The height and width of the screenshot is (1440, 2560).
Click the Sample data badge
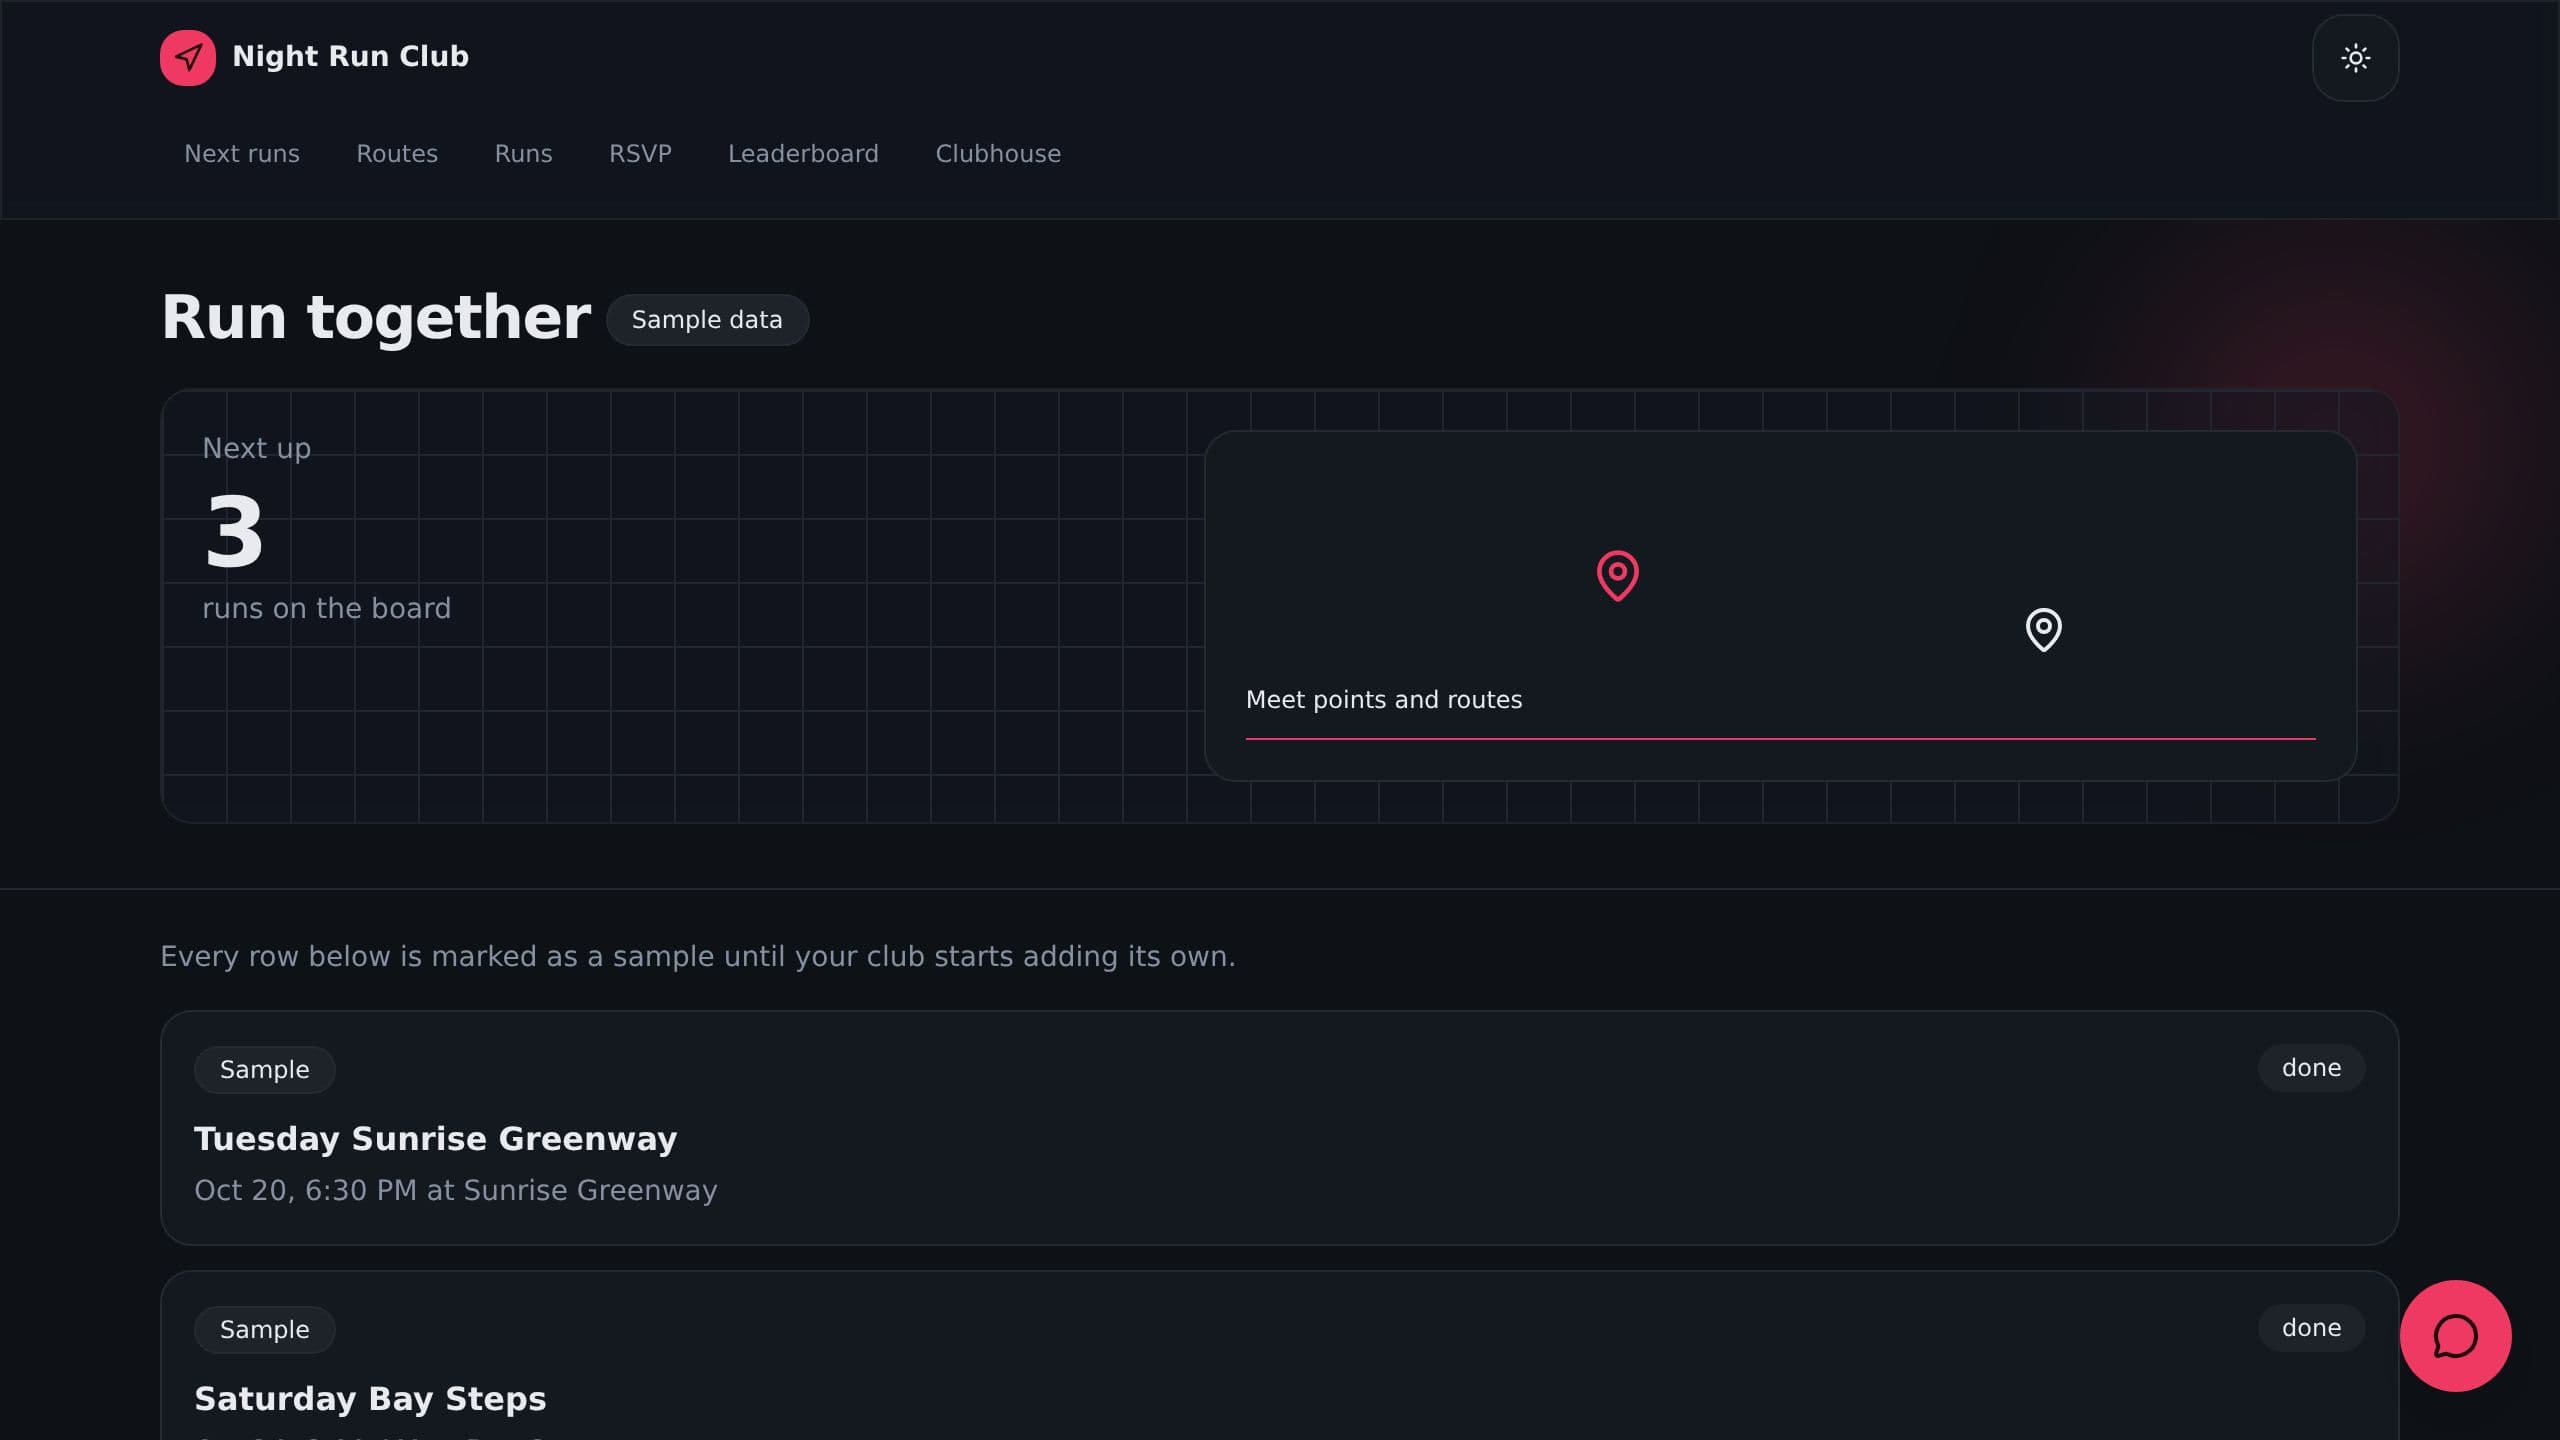click(707, 320)
